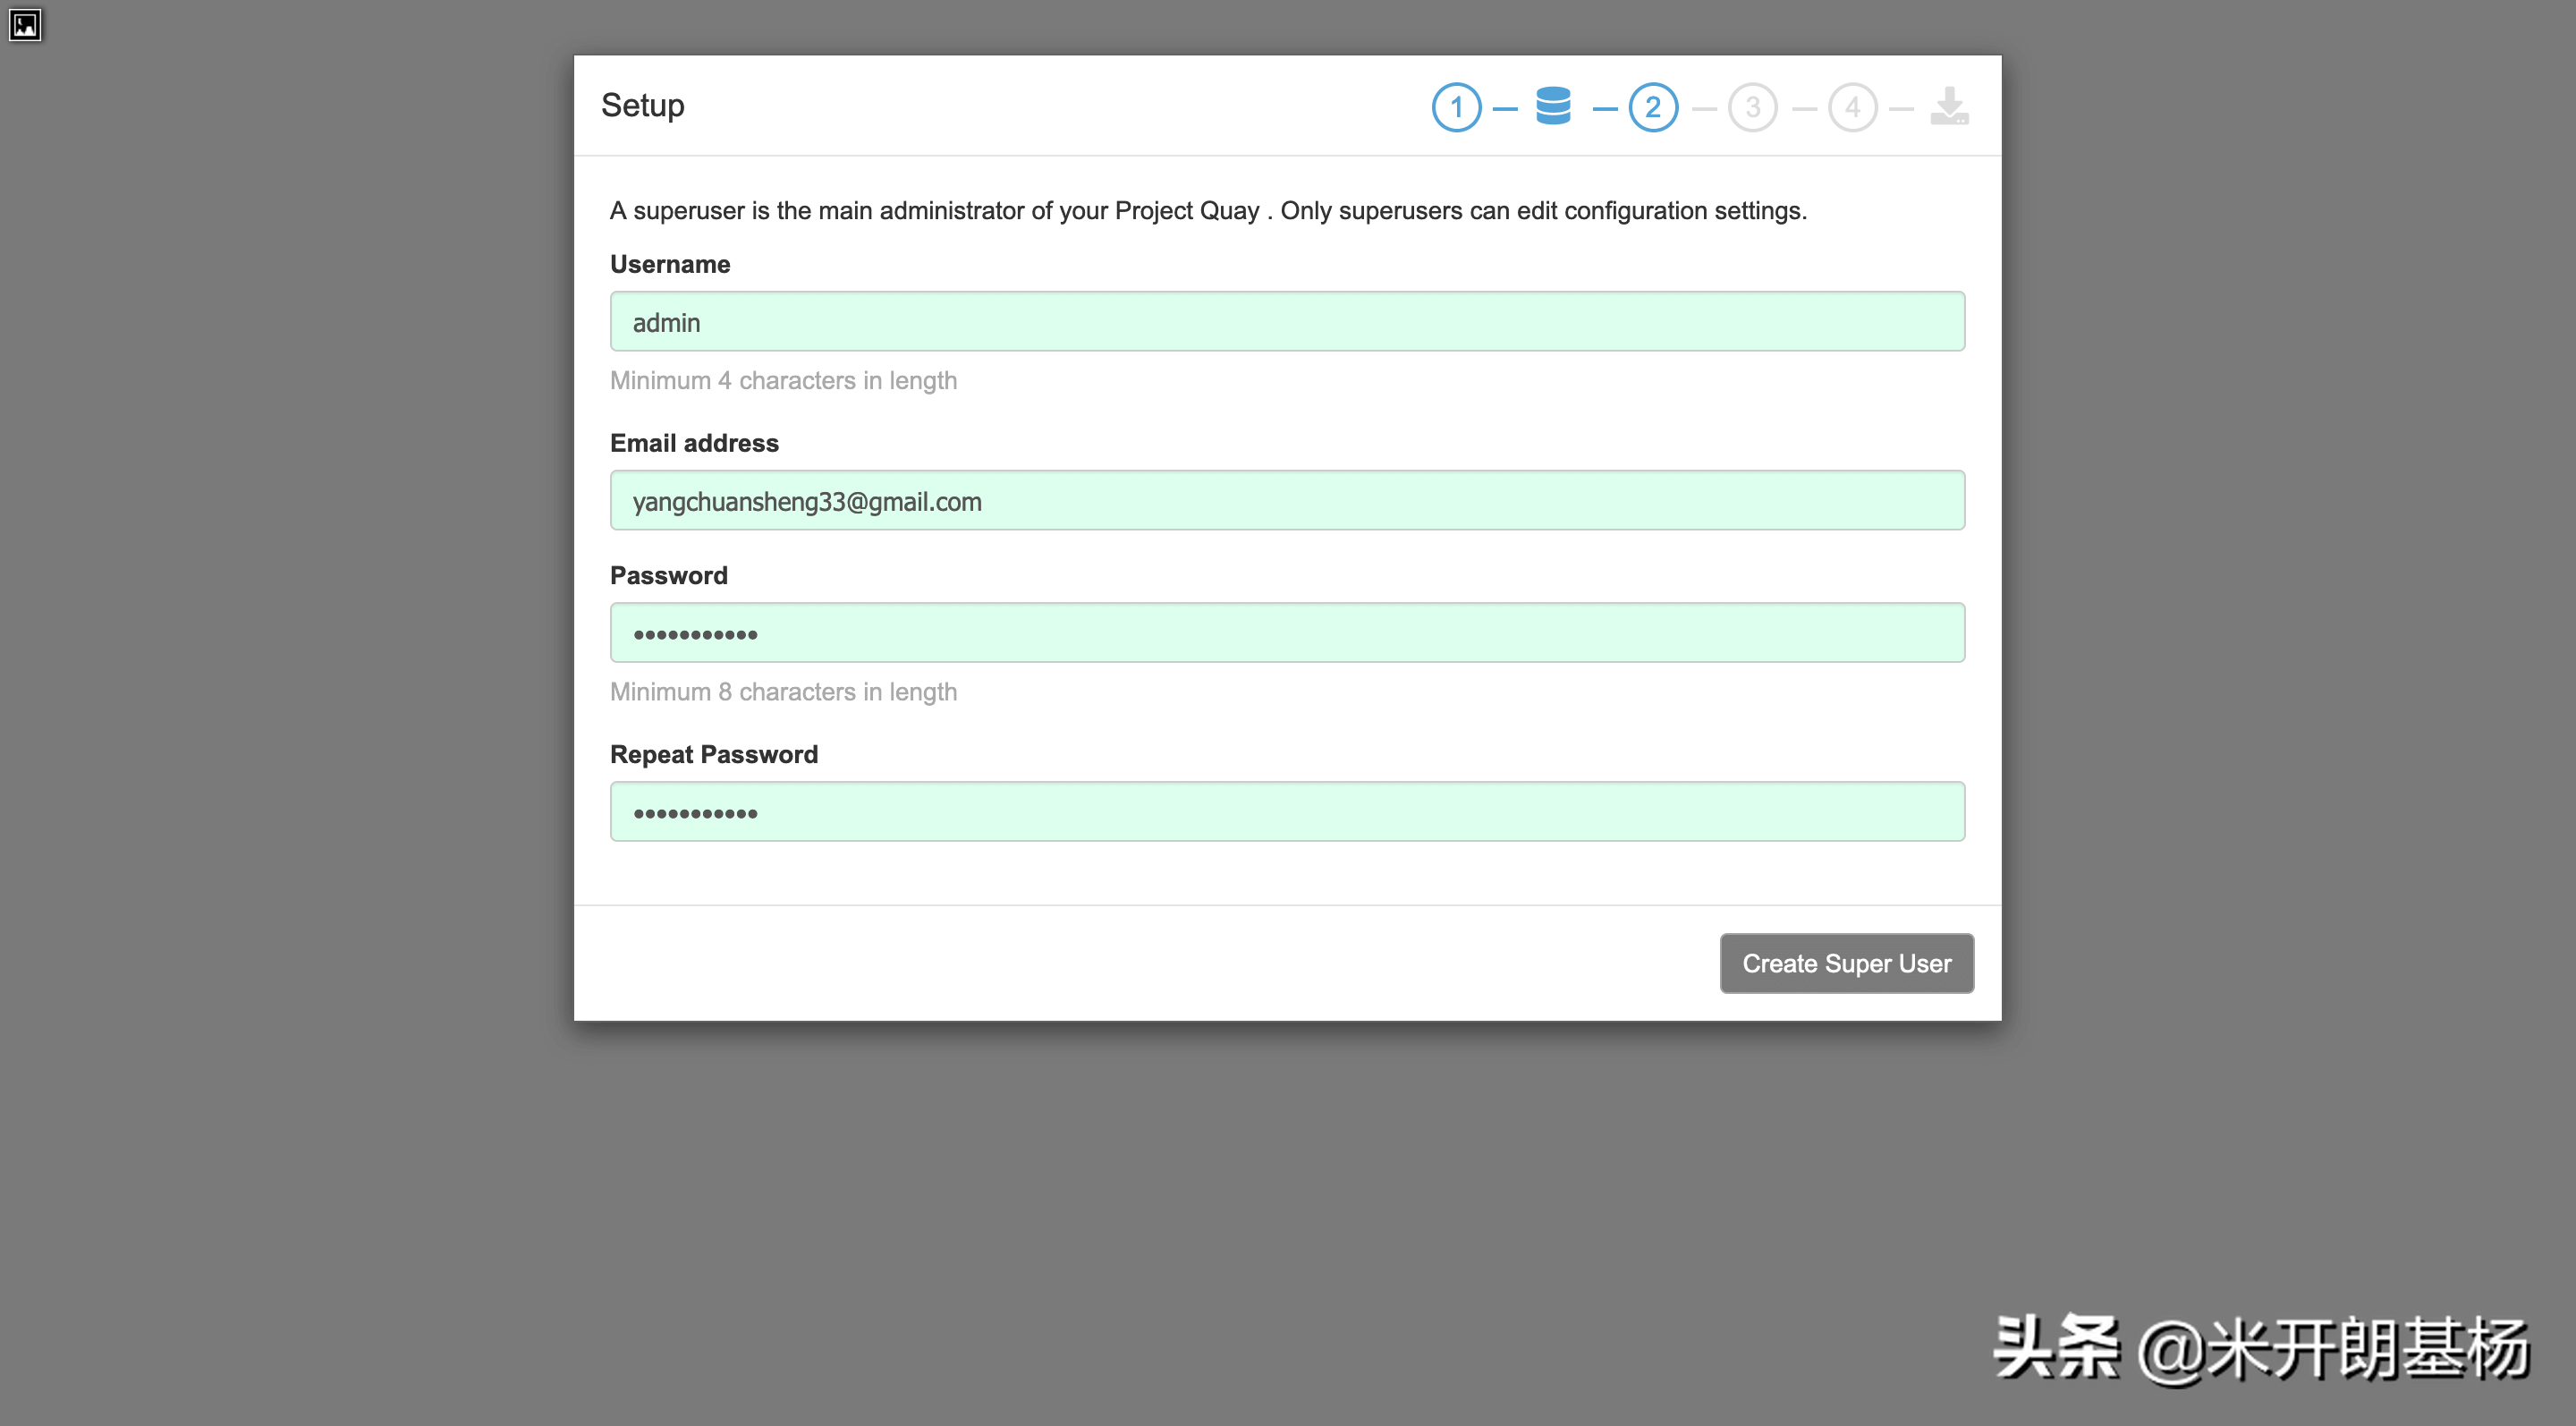Click the step 3 circle indicator

1752,107
